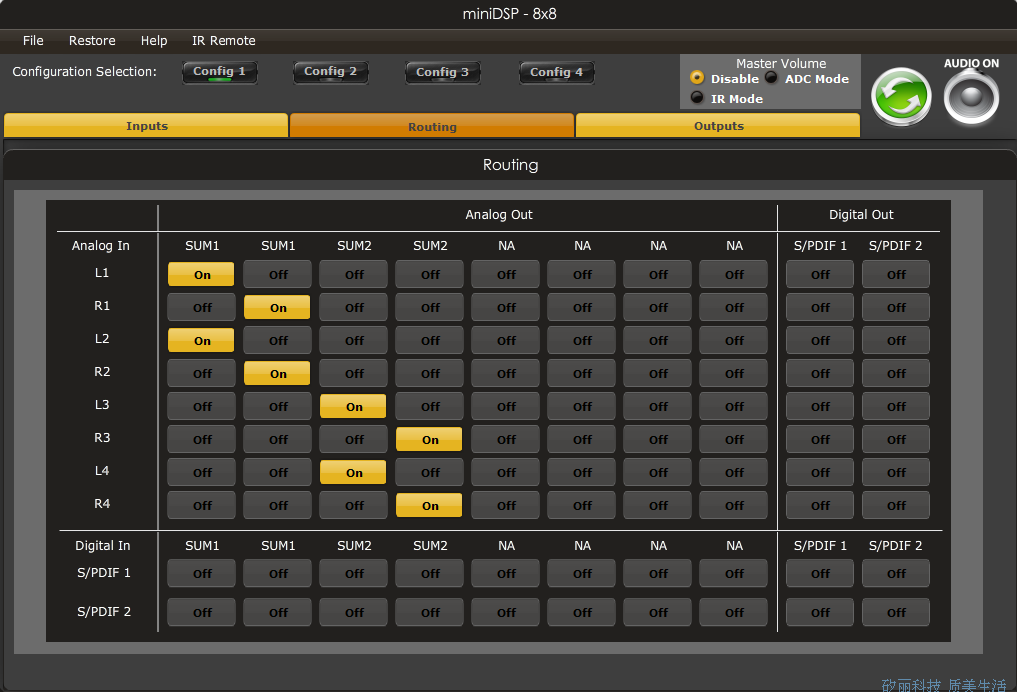Turn off R1 to second SUM1 routing
This screenshot has height=692, width=1017.
click(278, 307)
